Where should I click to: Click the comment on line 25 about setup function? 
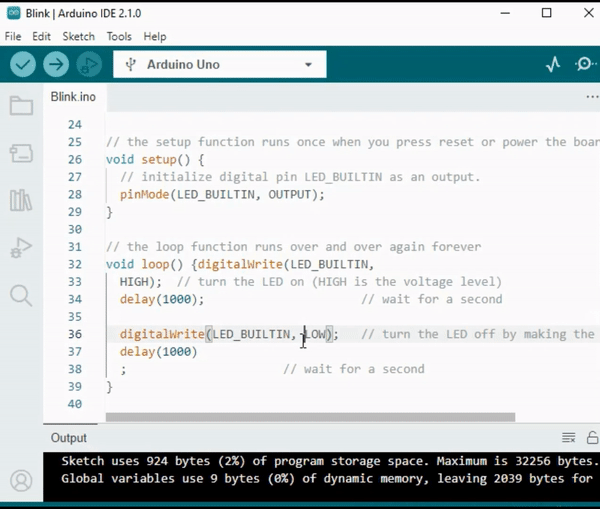click(x=353, y=142)
